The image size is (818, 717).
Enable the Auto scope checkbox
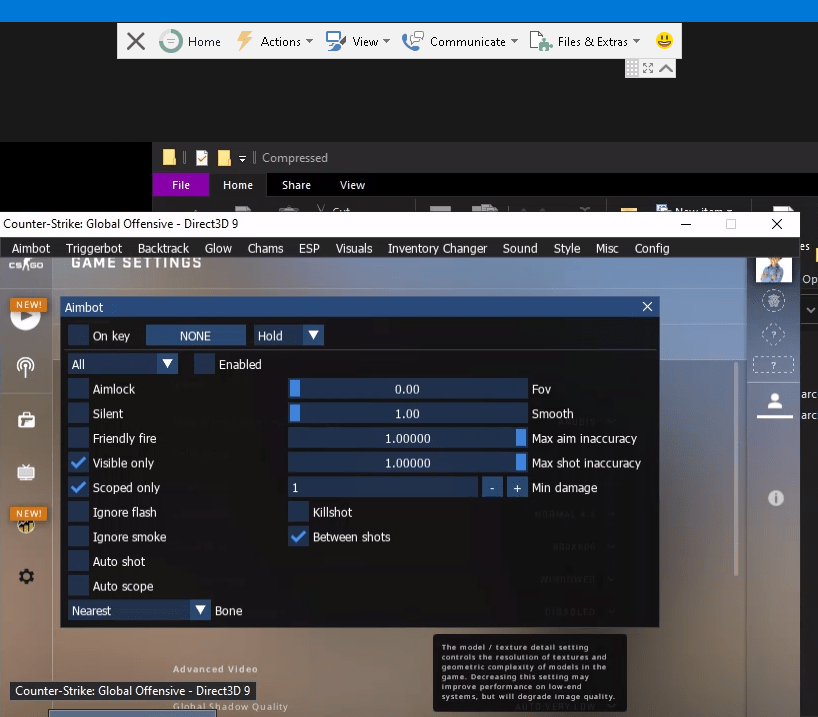[x=78, y=586]
